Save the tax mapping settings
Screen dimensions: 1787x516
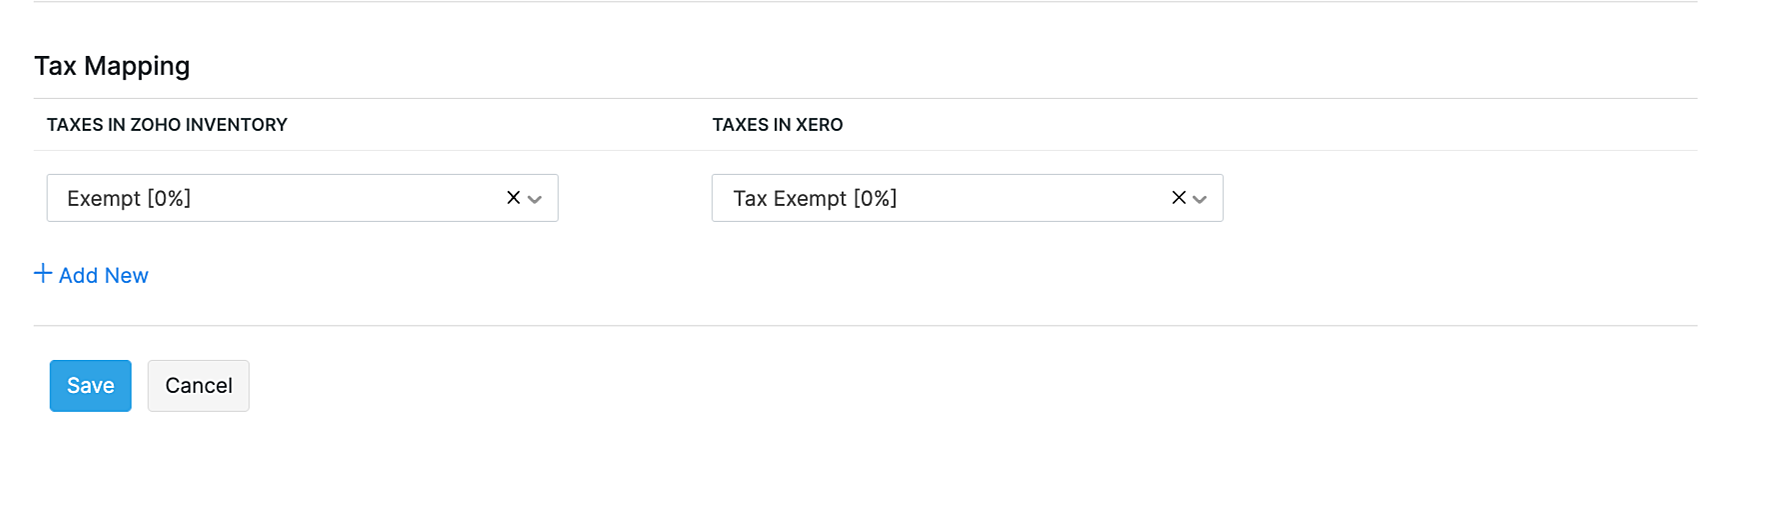pos(90,386)
